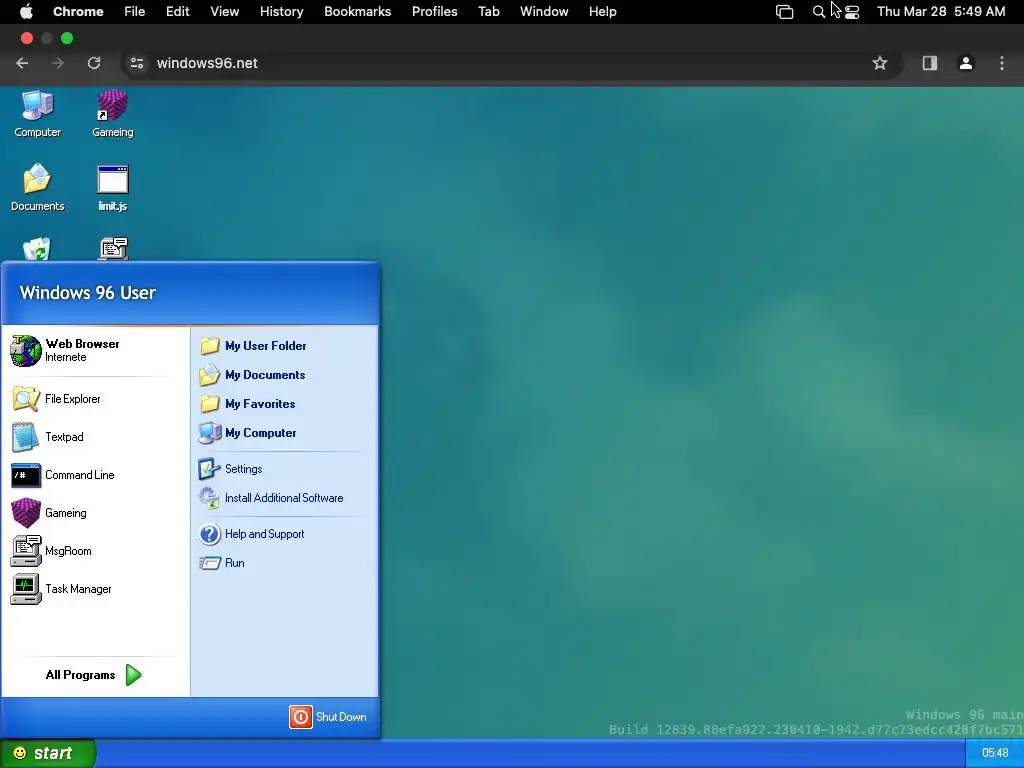Open macOS Control Center
Image resolution: width=1024 pixels, height=768 pixels.
pos(852,12)
